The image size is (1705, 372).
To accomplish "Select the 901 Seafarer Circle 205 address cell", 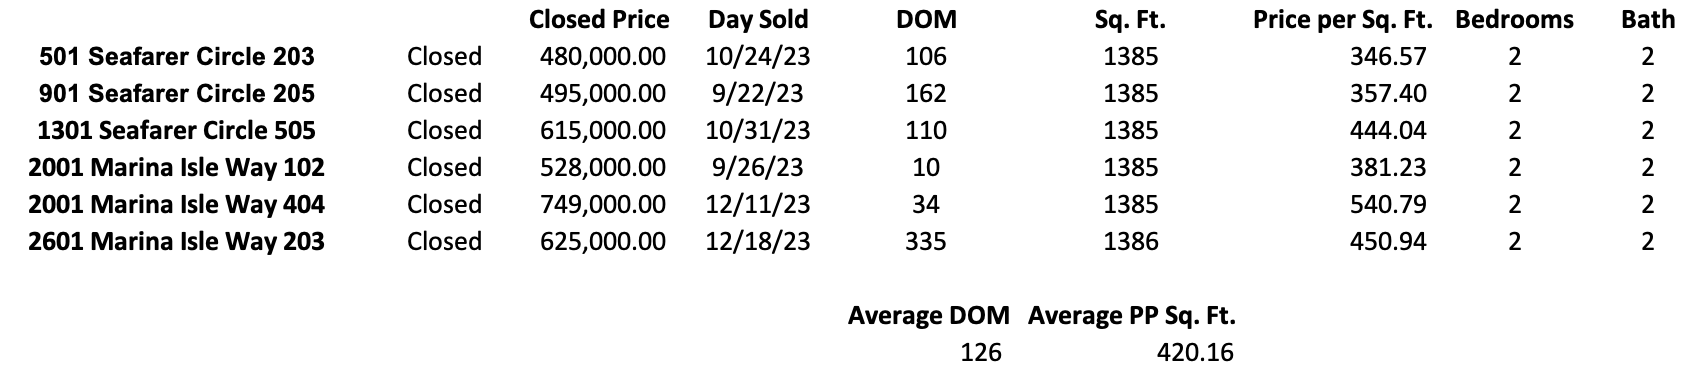I will pyautogui.click(x=177, y=94).
